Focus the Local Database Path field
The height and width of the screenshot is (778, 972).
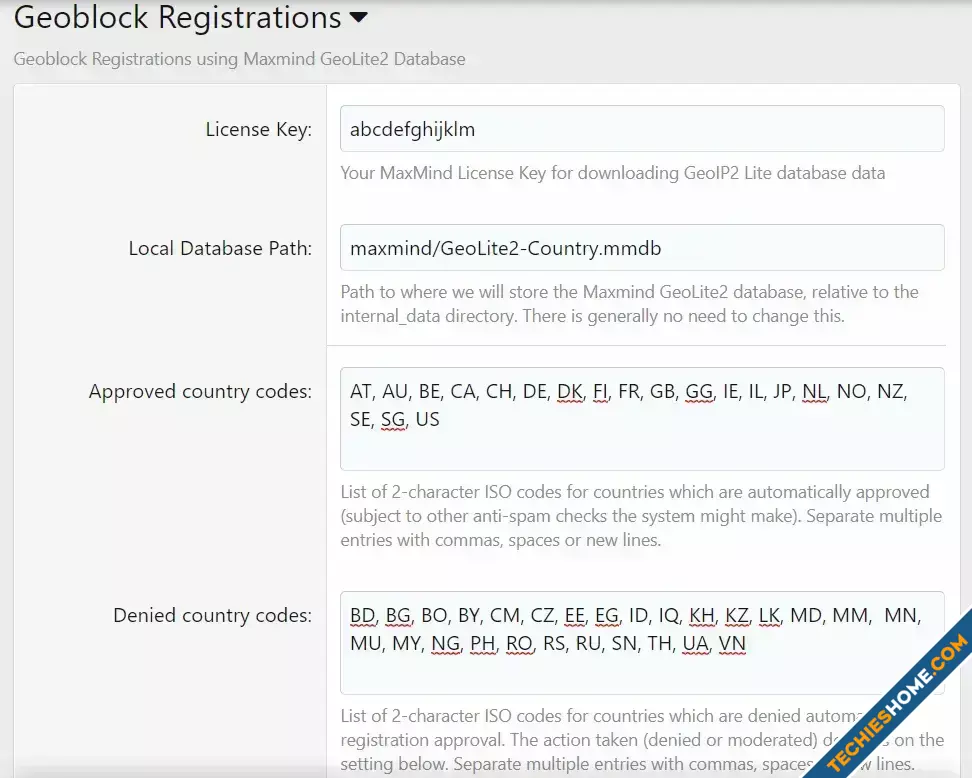[x=642, y=248]
